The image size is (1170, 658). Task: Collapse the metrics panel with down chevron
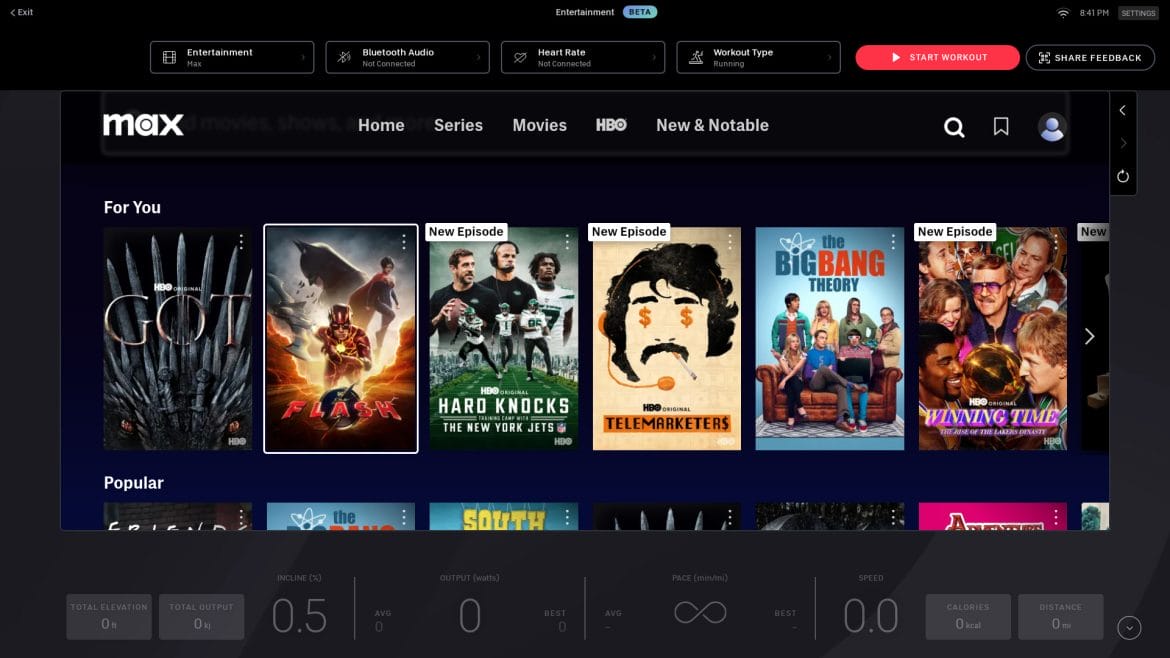[x=1129, y=627]
